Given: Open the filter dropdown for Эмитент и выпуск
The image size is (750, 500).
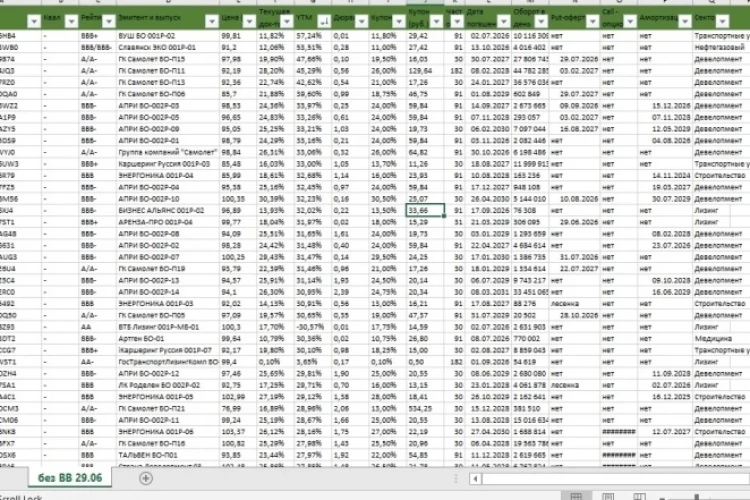Looking at the screenshot, I should point(212,22).
